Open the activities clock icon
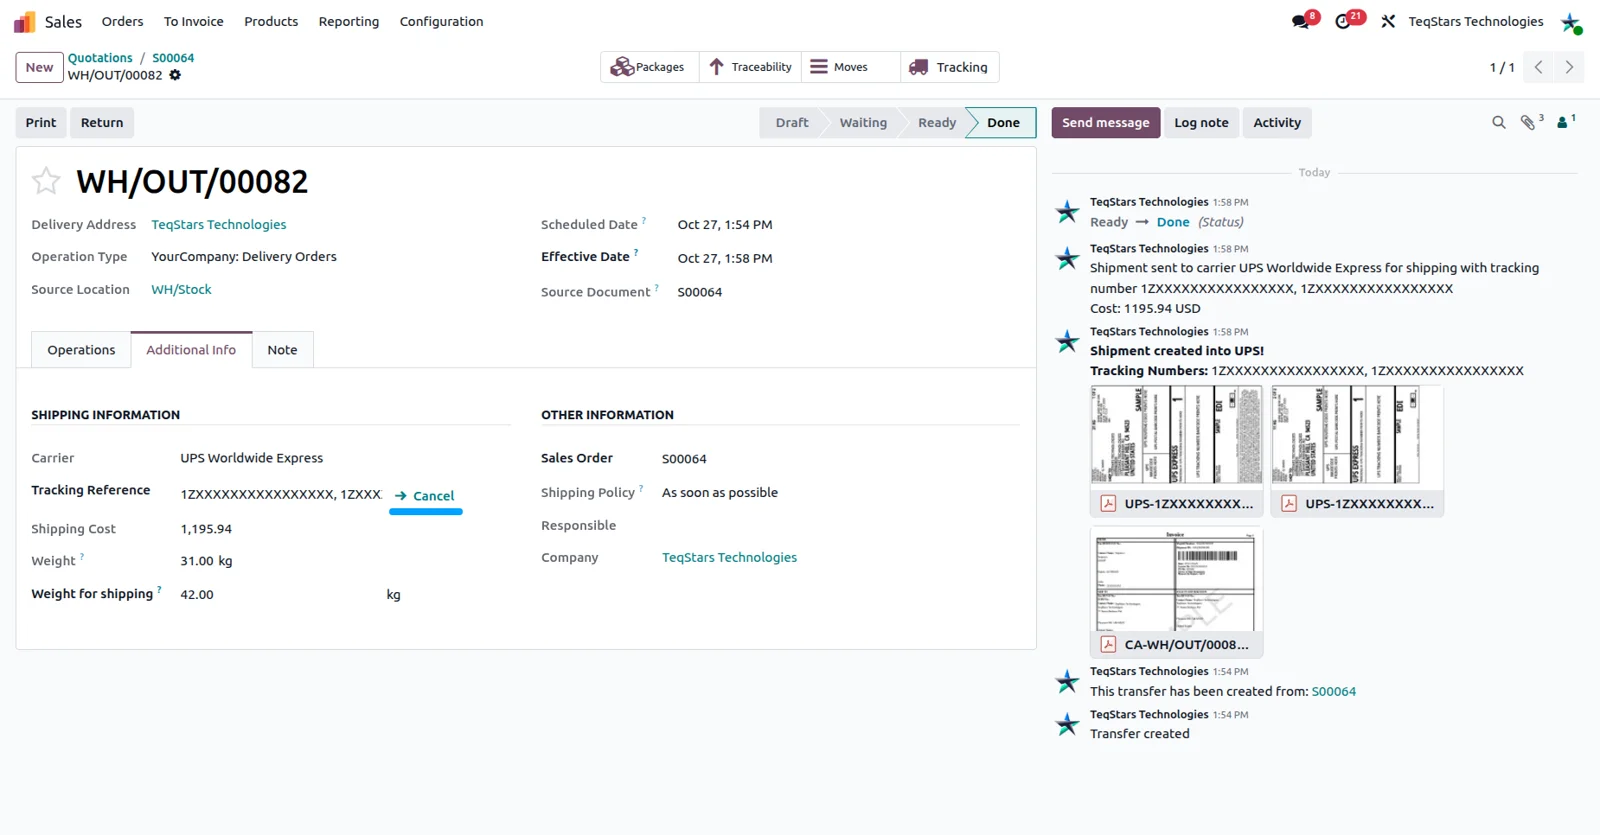This screenshot has width=1600, height=835. [1343, 22]
